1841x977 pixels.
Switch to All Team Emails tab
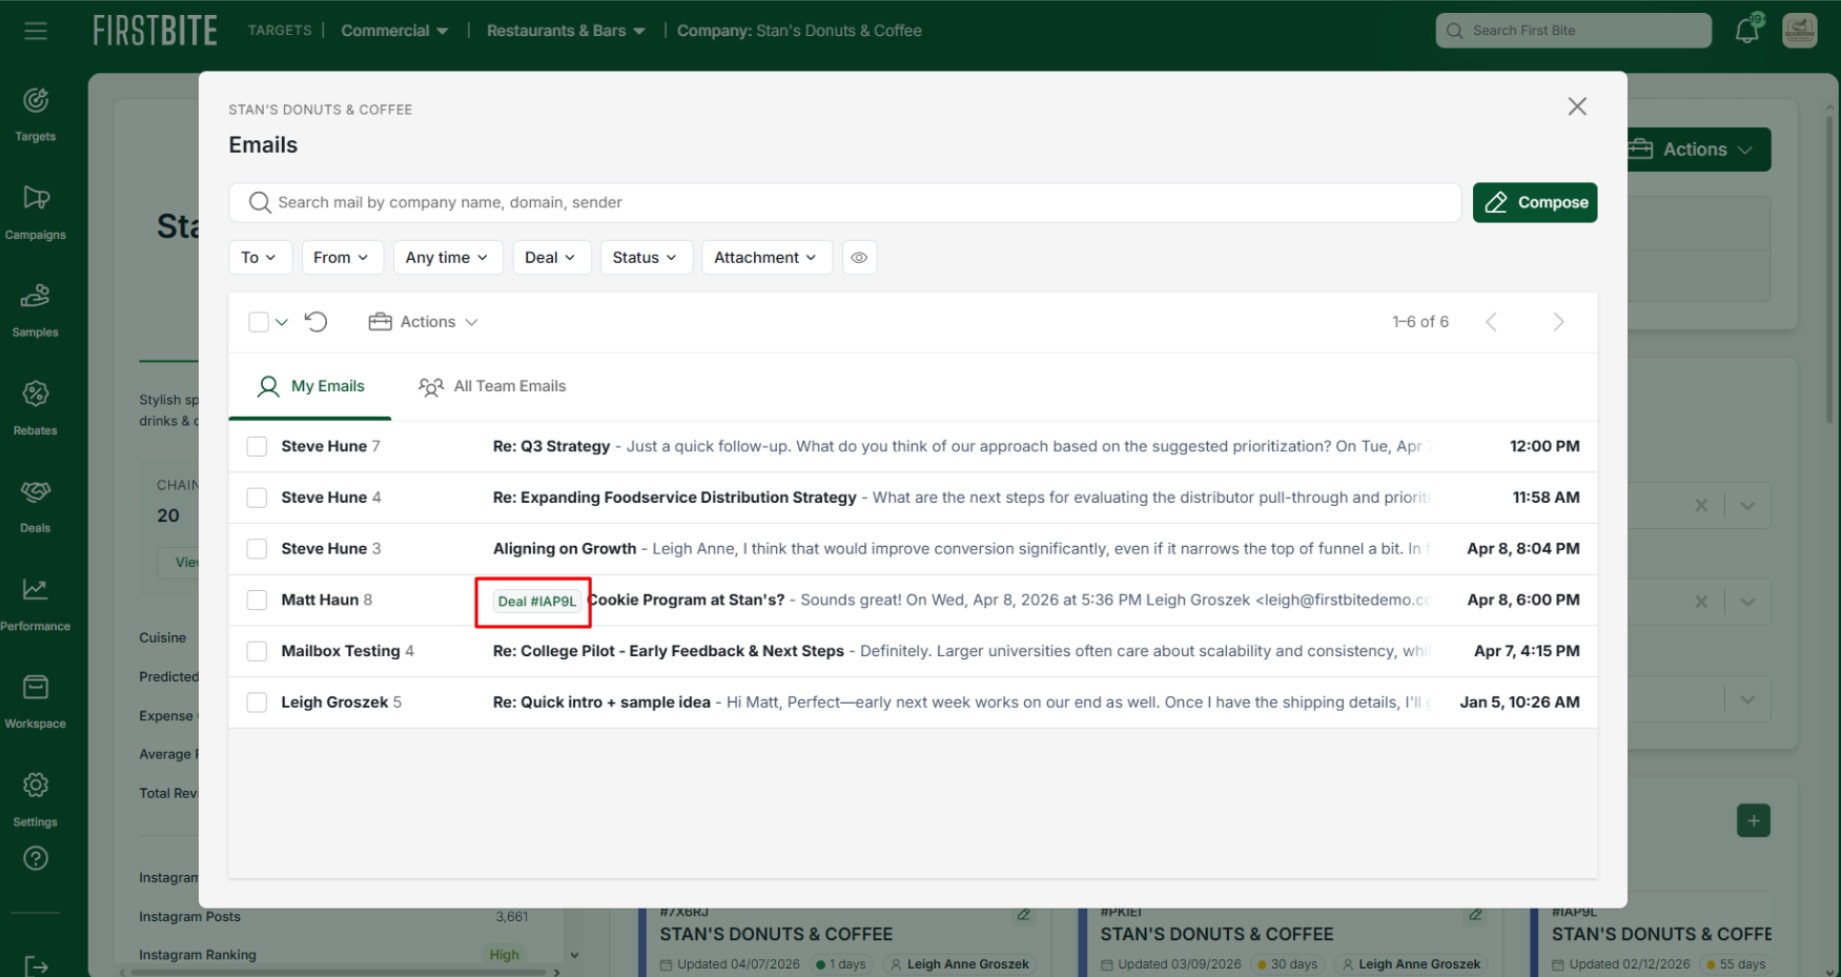click(x=492, y=387)
